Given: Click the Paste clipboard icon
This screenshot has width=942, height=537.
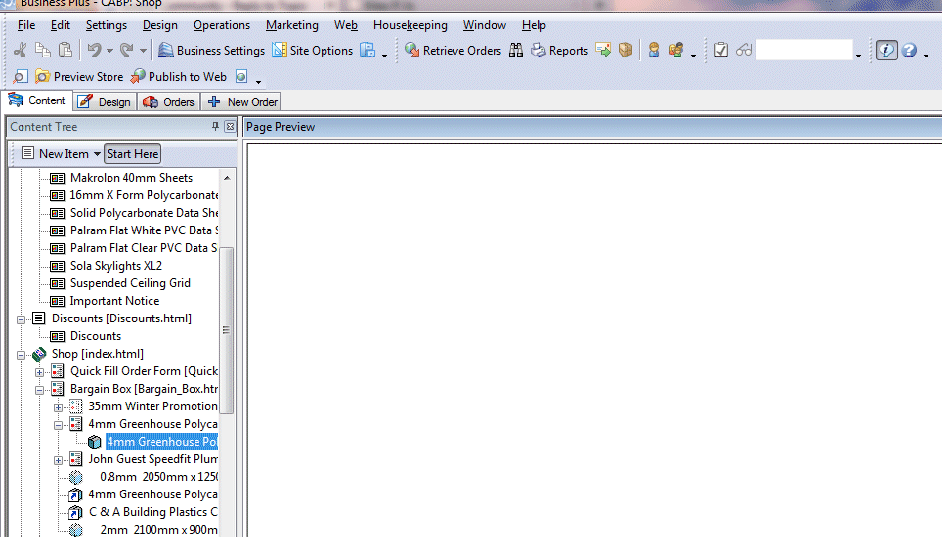Looking at the screenshot, I should tap(65, 50).
